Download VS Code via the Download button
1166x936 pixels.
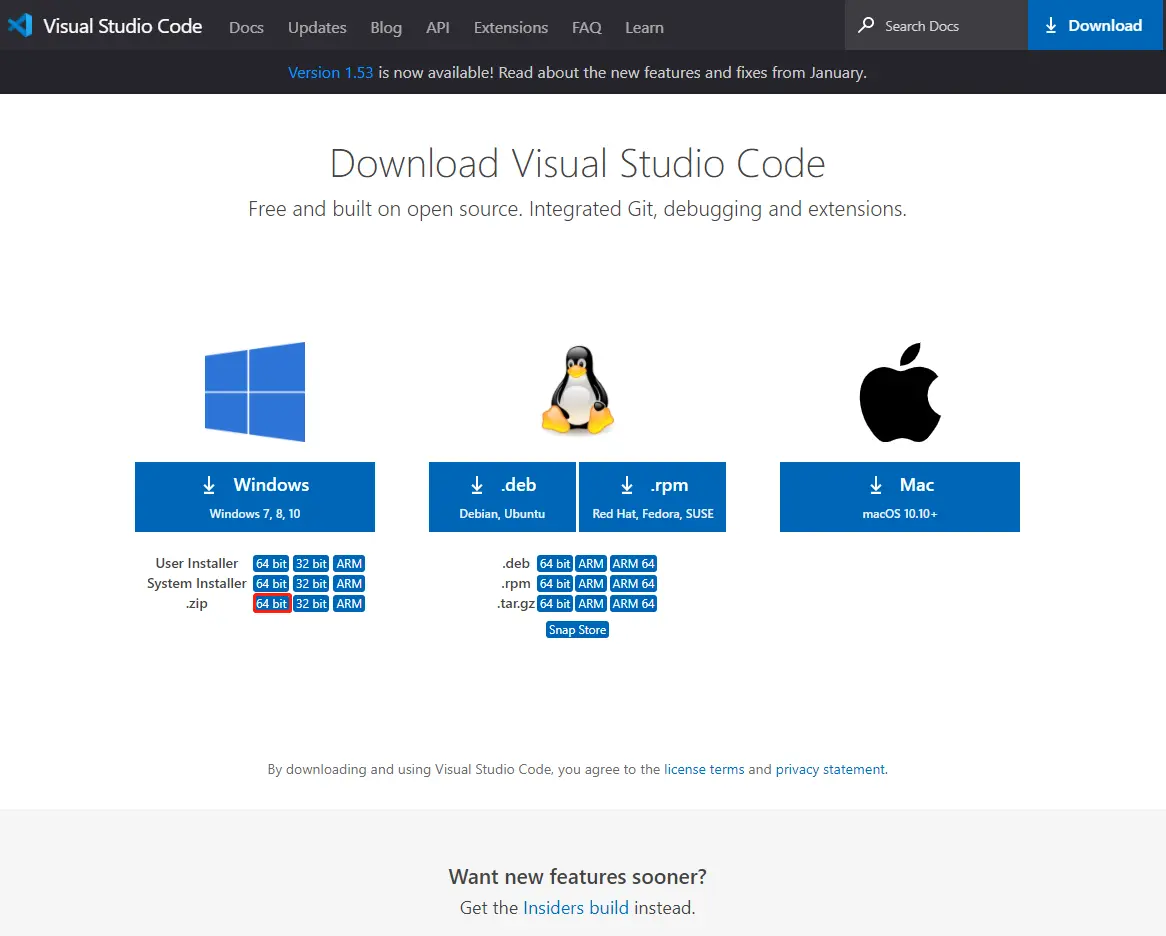pyautogui.click(x=1094, y=25)
